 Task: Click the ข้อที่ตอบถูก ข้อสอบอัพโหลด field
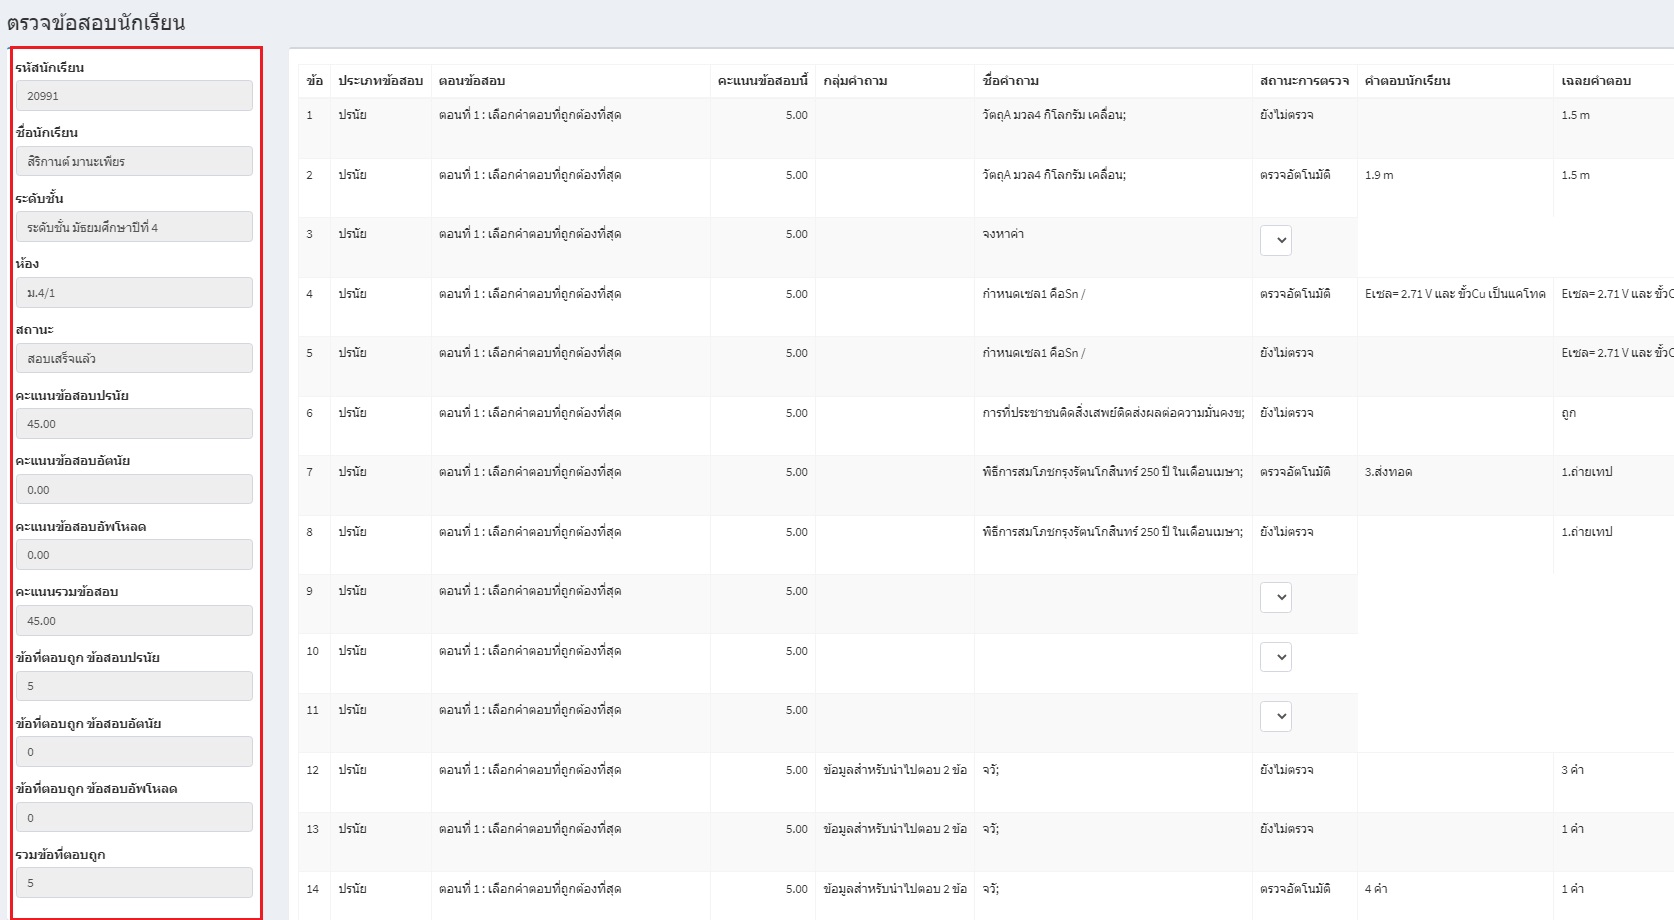(134, 818)
